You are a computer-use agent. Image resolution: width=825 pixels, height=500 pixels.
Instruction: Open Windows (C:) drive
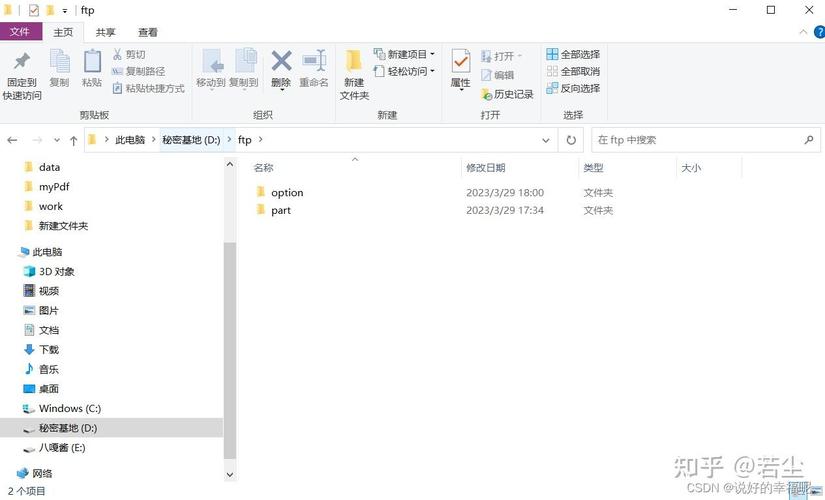[69, 408]
